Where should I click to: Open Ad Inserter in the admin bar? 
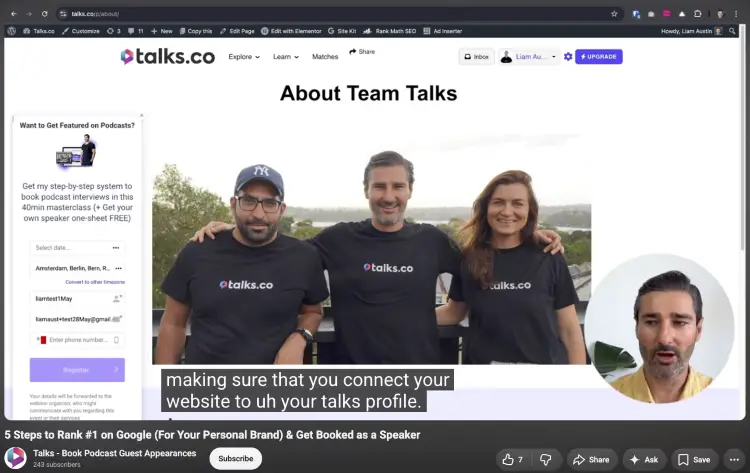(x=443, y=31)
